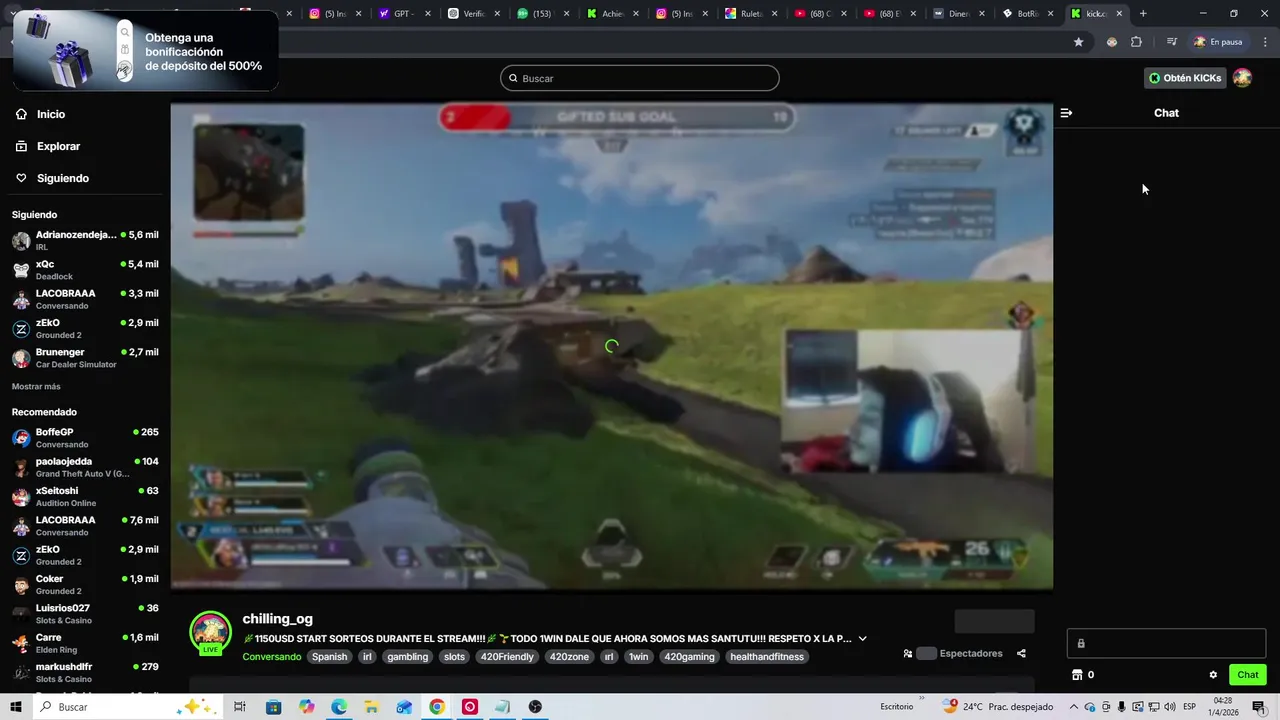Viewport: 1280px width, 720px height.
Task: Open the Spanish tag link
Action: coord(329,657)
